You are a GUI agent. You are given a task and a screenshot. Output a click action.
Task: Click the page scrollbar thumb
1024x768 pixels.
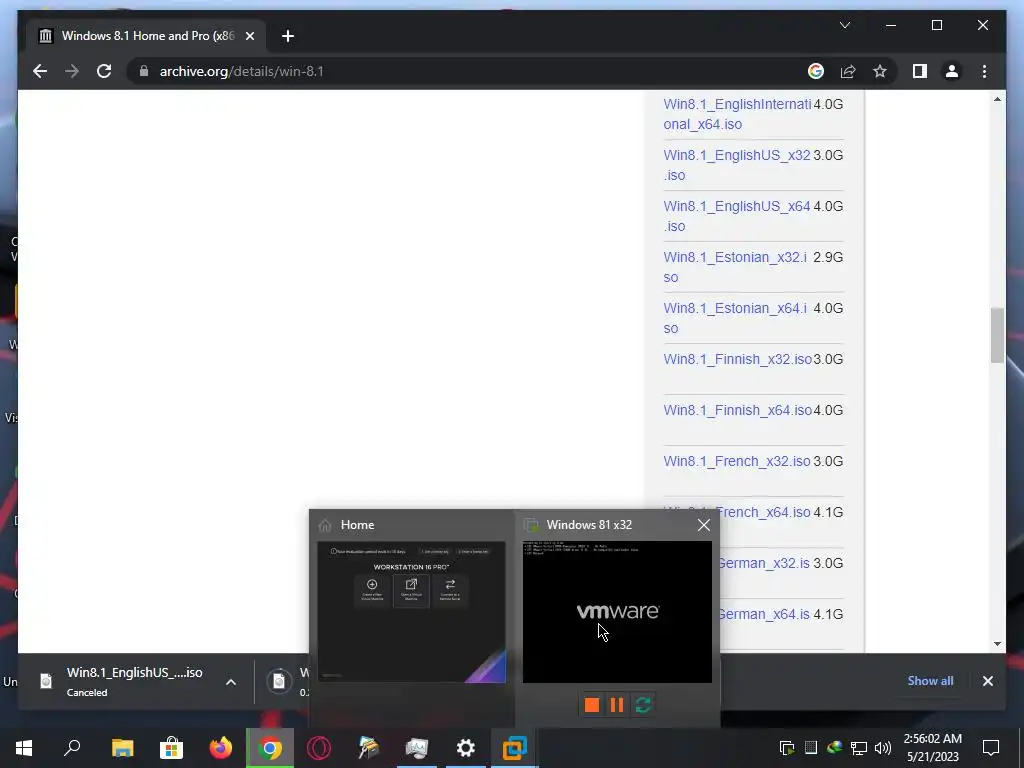point(997,335)
